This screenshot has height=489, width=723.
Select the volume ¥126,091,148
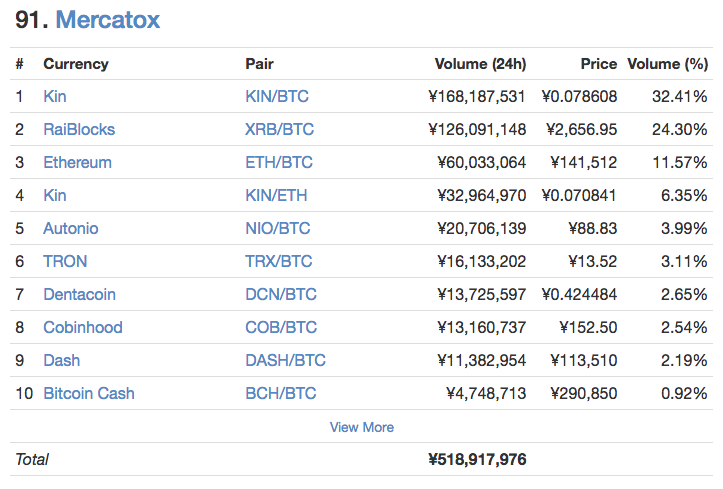click(477, 130)
